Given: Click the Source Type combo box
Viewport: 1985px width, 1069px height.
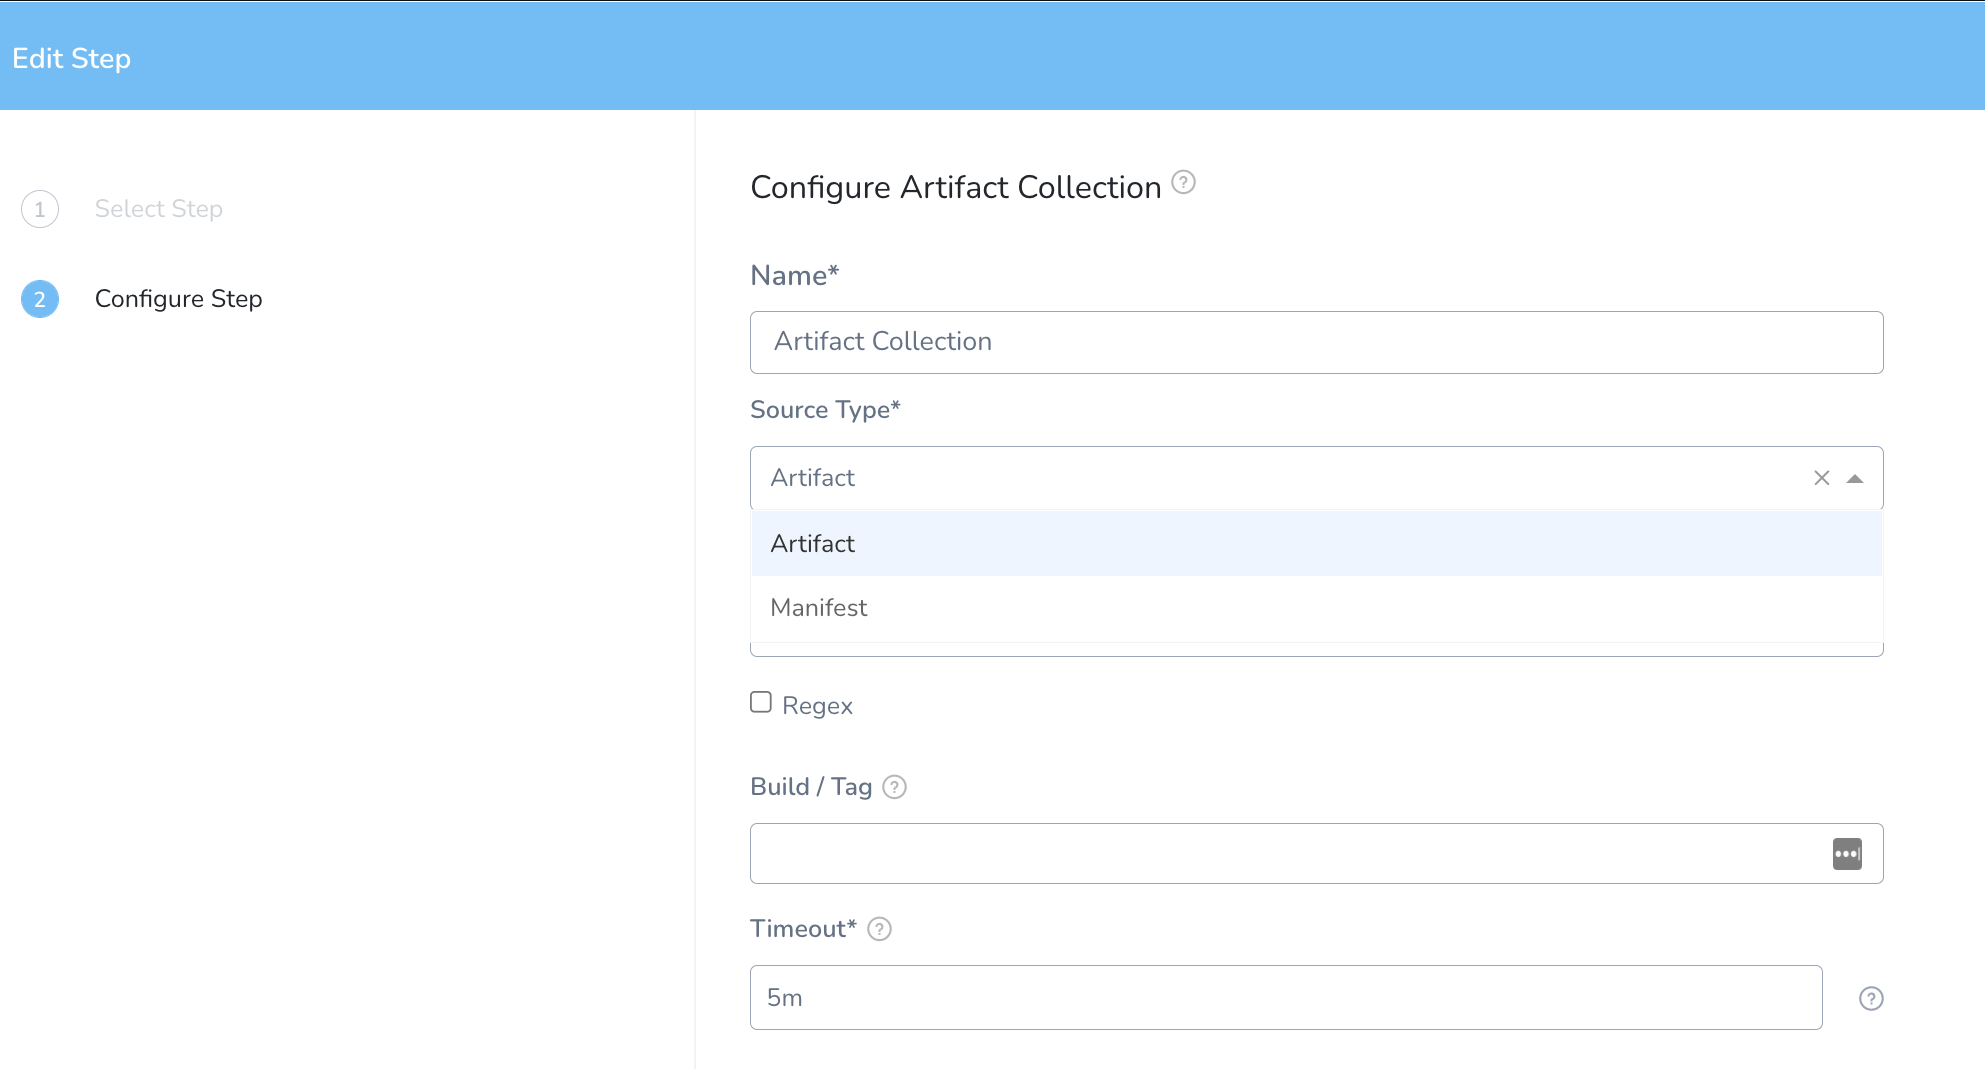Looking at the screenshot, I should [1317, 478].
